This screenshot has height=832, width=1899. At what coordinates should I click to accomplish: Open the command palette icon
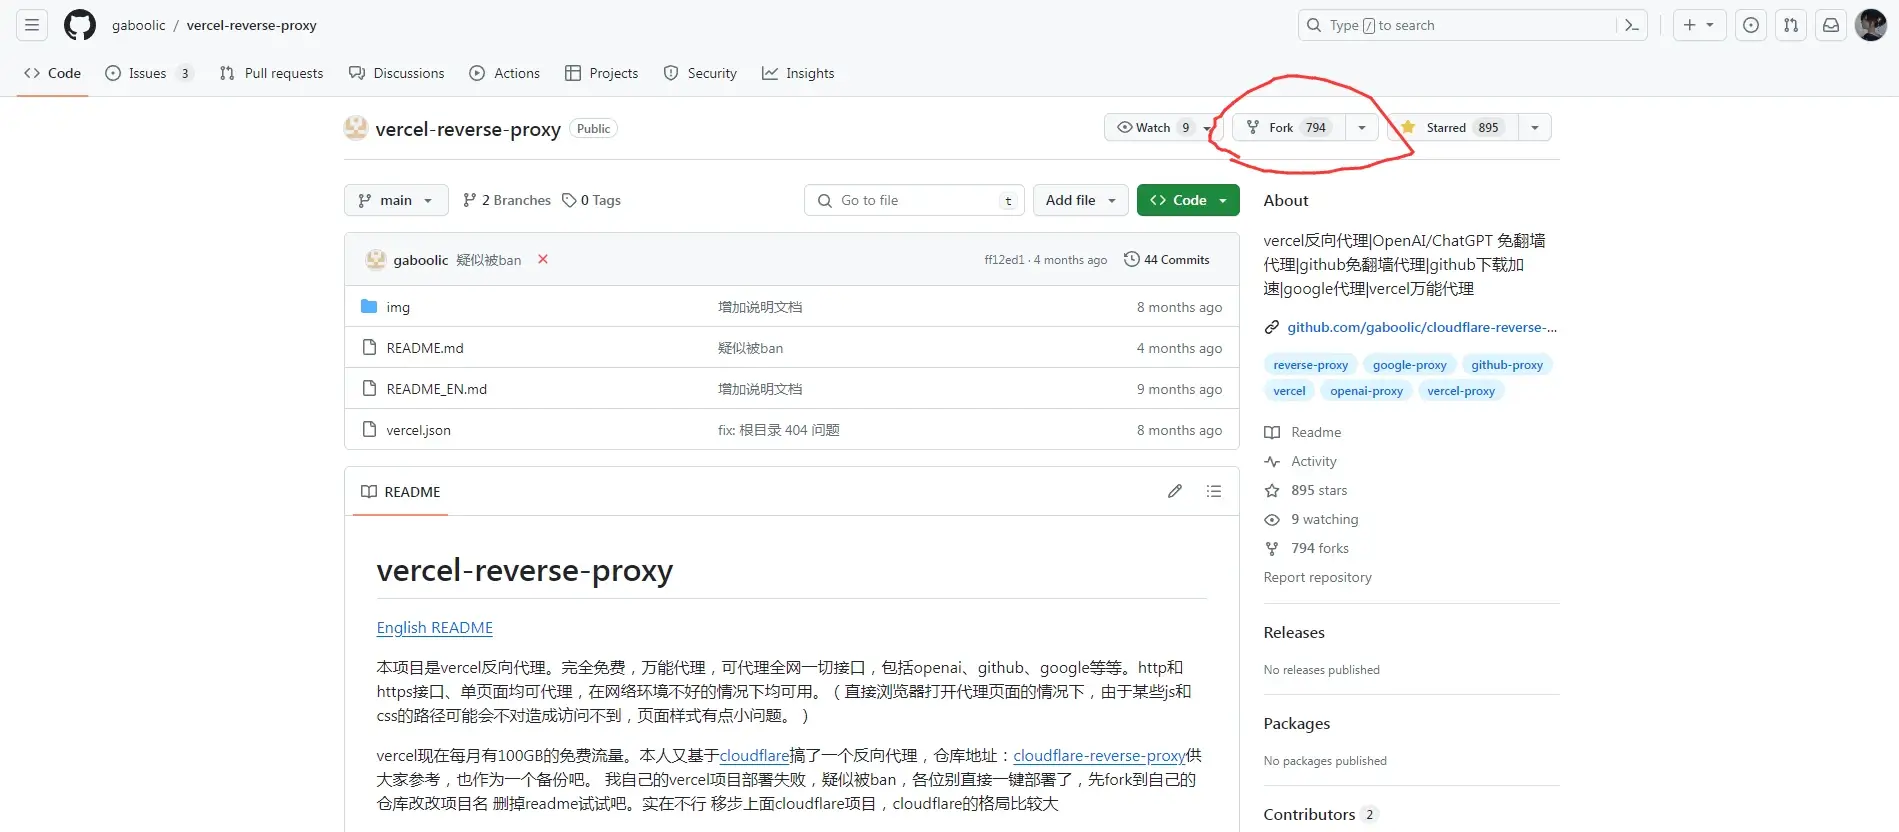click(1632, 25)
